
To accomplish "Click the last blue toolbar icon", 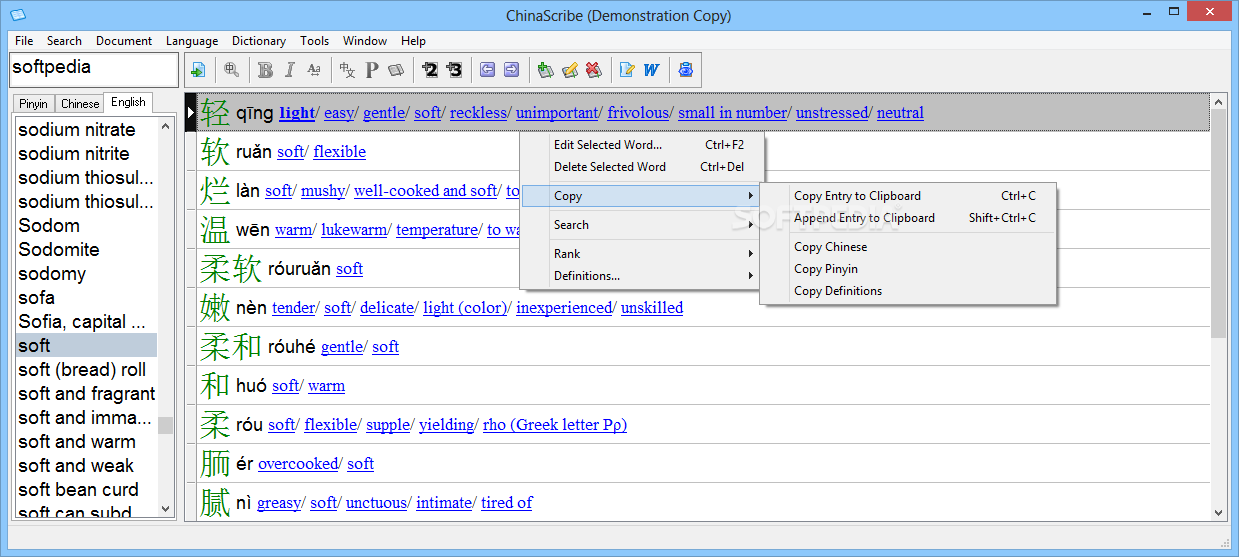I will [685, 70].
